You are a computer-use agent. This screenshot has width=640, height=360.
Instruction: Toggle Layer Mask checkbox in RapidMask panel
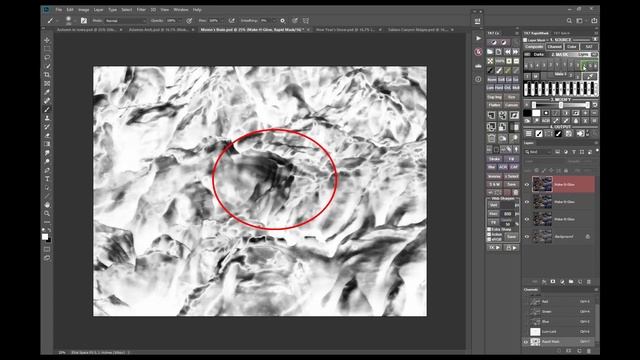coord(525,40)
